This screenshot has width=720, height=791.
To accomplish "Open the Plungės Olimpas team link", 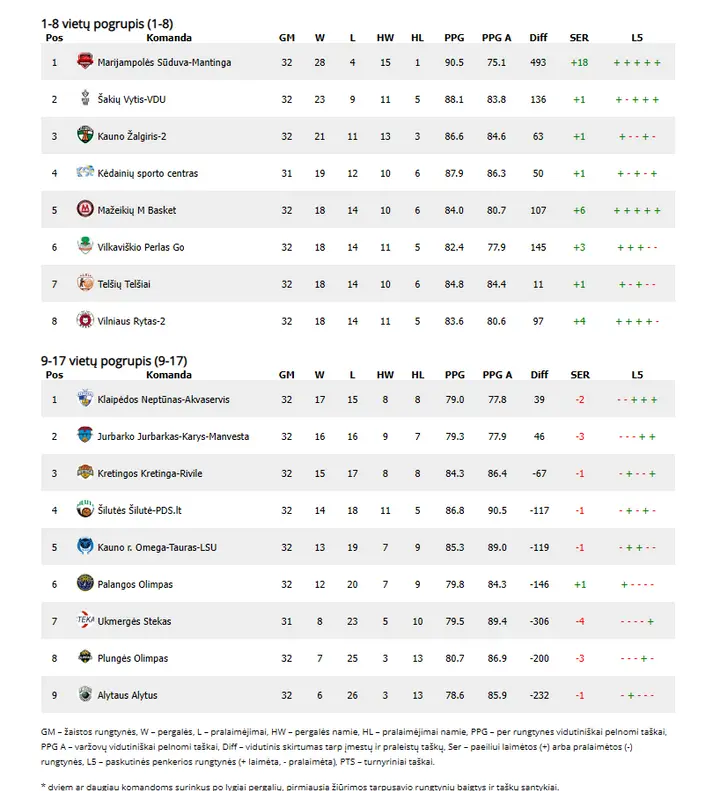I will point(132,658).
